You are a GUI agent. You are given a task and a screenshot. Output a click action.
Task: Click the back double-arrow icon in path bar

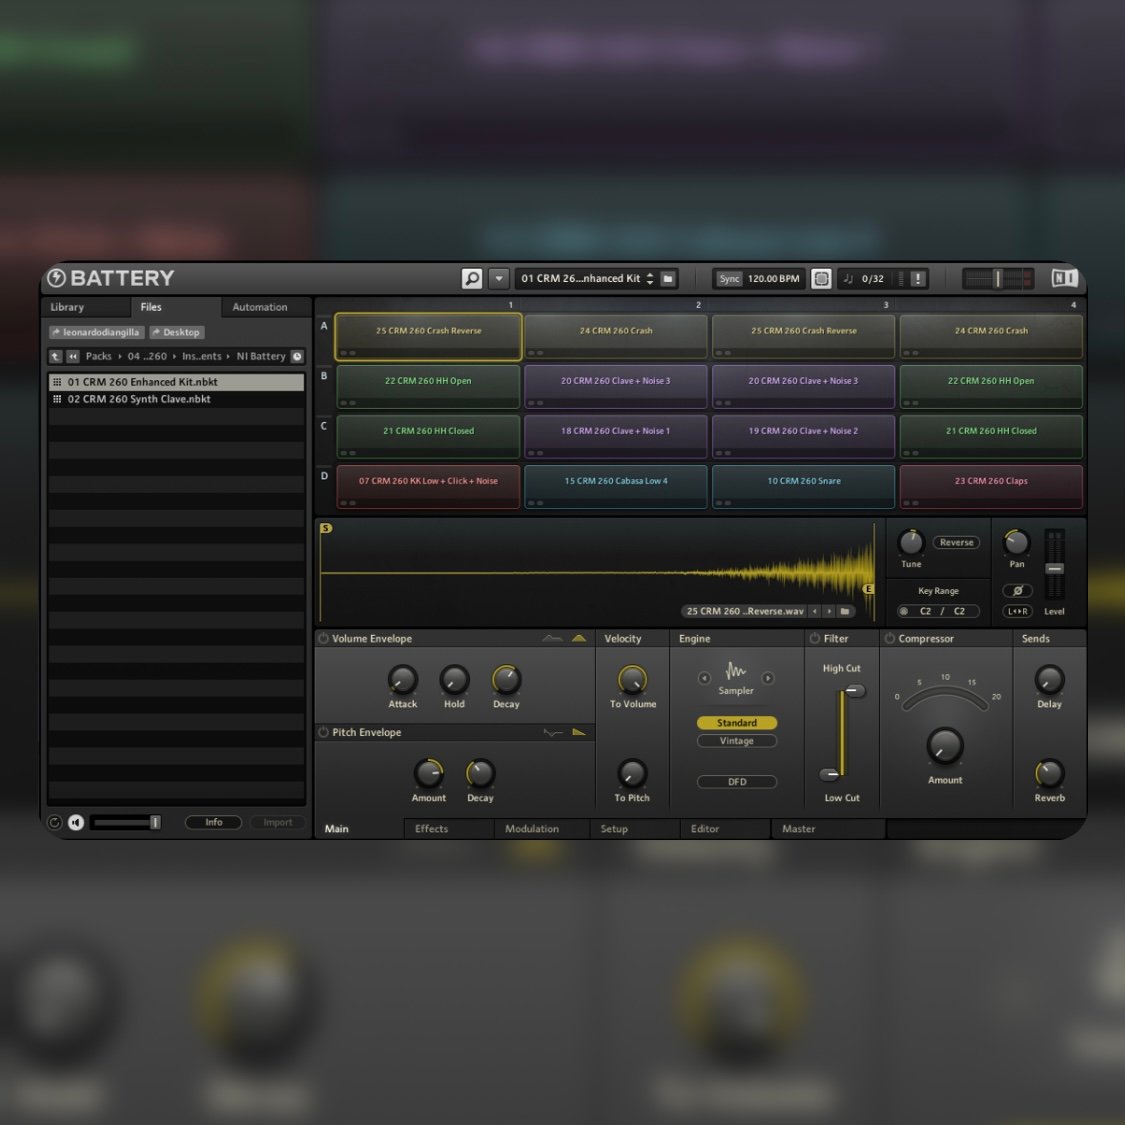72,356
